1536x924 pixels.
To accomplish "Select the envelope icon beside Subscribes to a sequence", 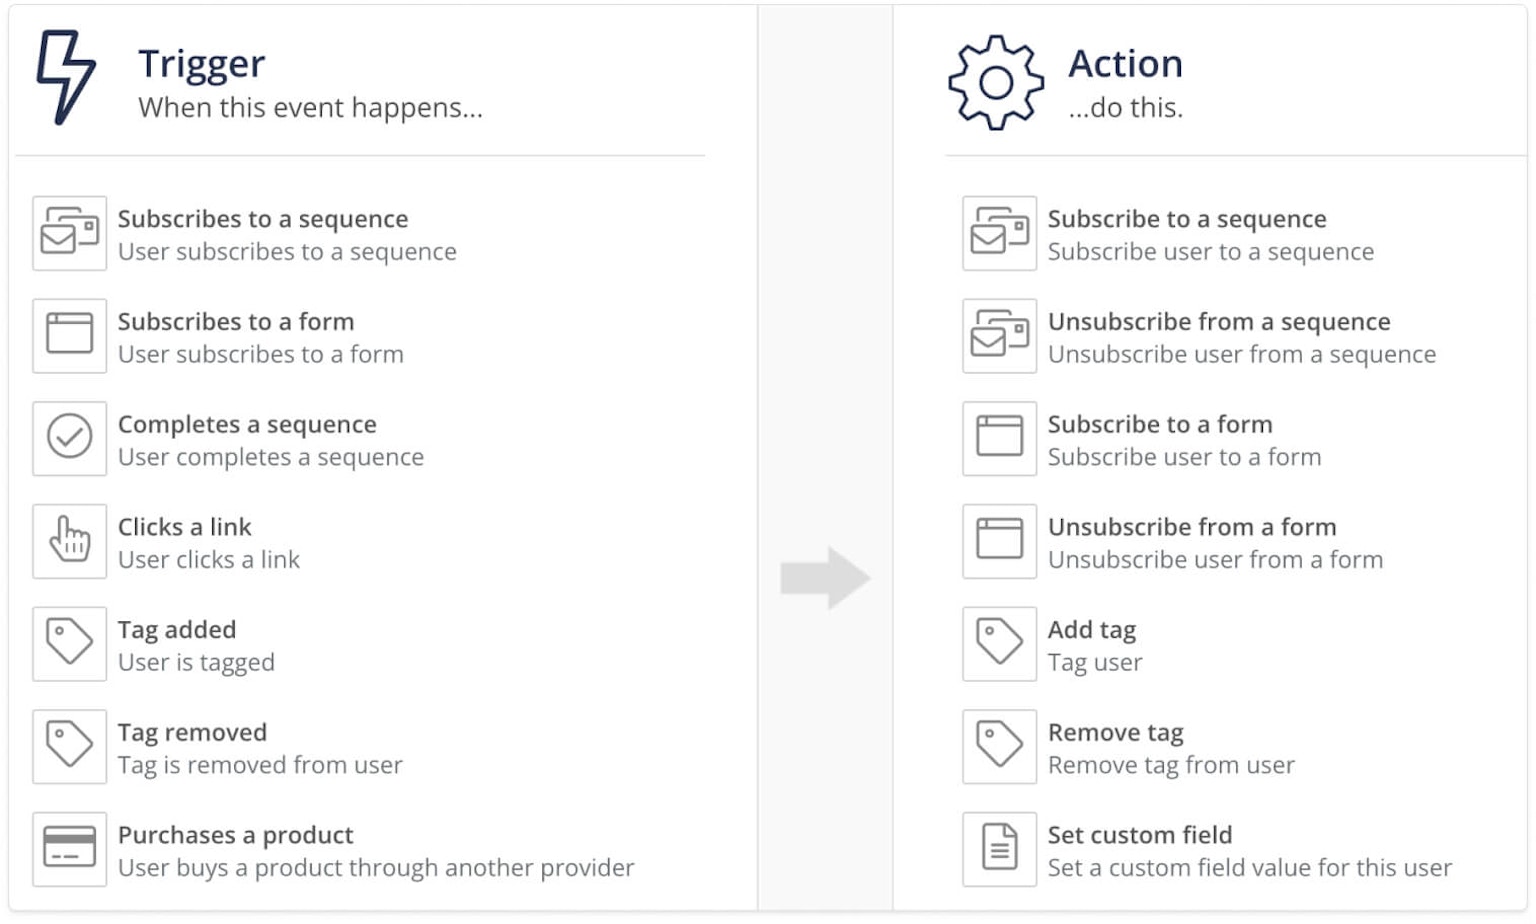I will coord(69,234).
